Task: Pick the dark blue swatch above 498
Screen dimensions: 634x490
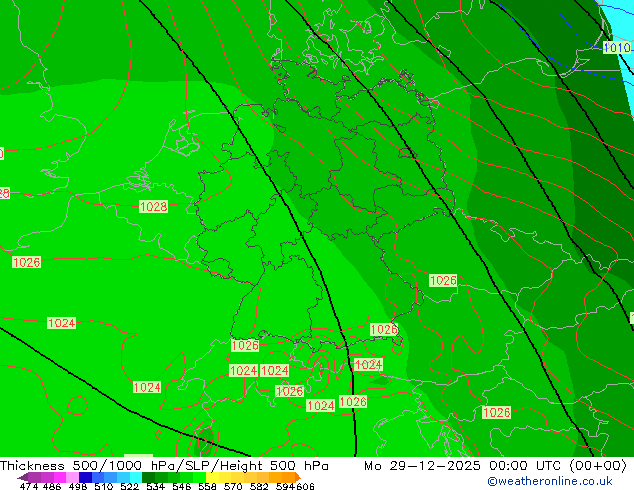Action: click(85, 477)
